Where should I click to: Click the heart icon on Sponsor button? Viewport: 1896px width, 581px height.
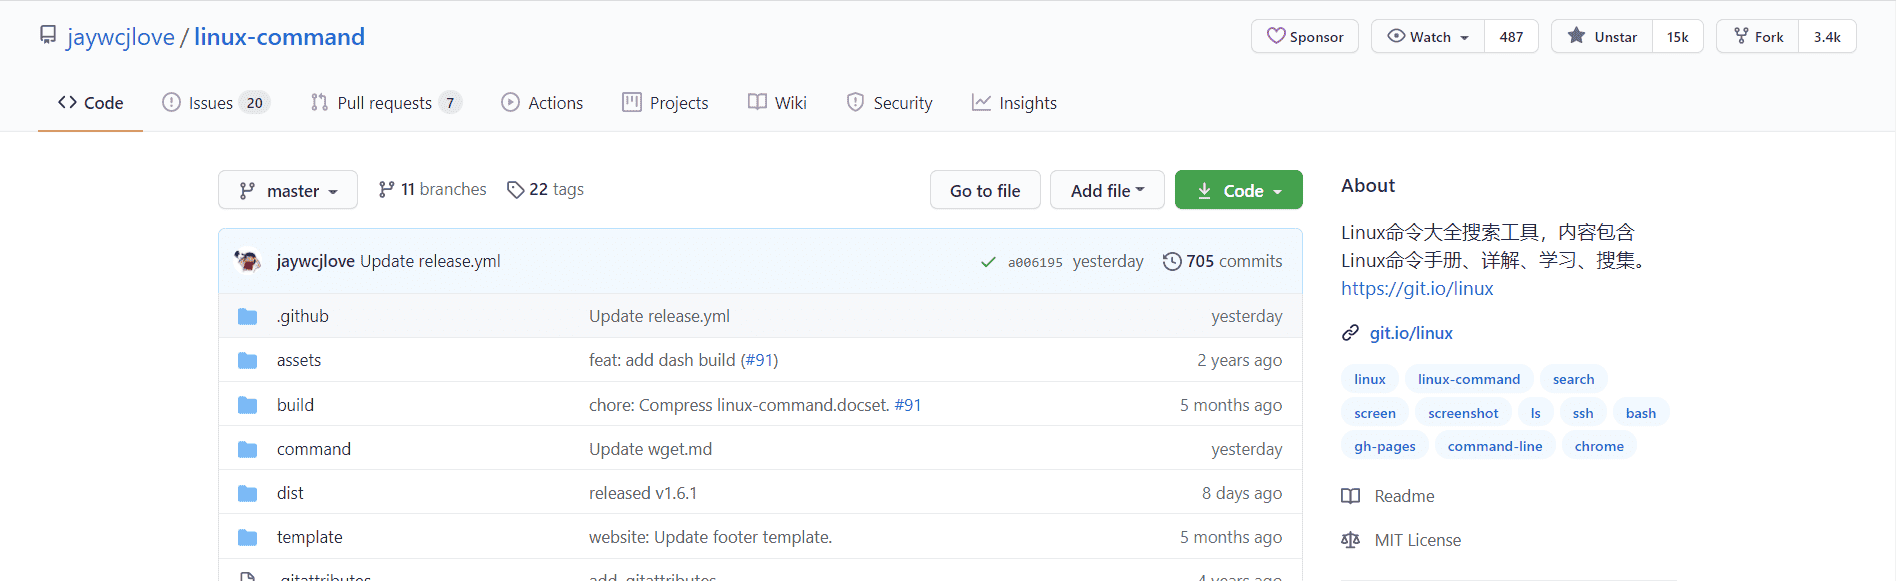(x=1276, y=36)
